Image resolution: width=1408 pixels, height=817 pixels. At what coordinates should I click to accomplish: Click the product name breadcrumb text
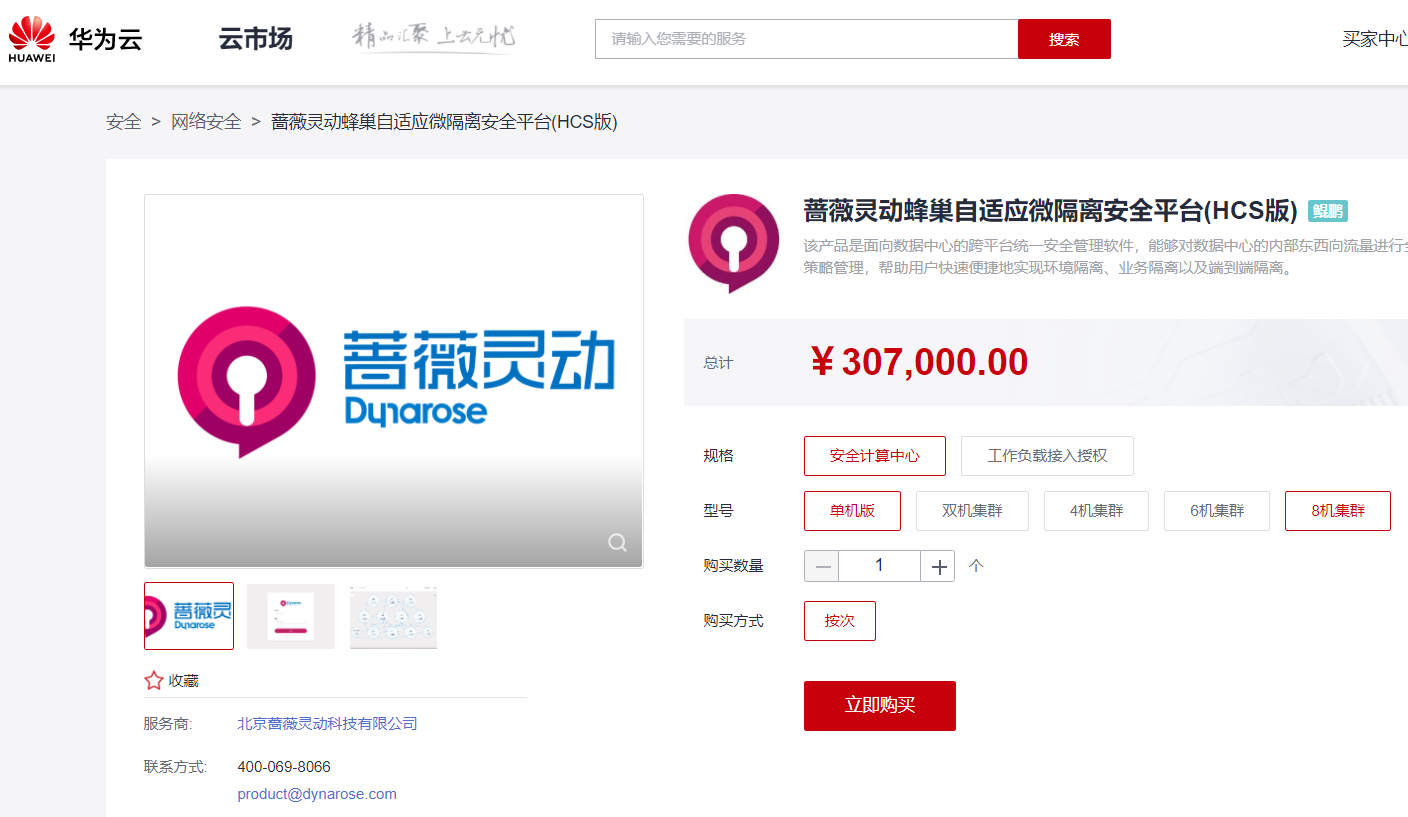[445, 122]
